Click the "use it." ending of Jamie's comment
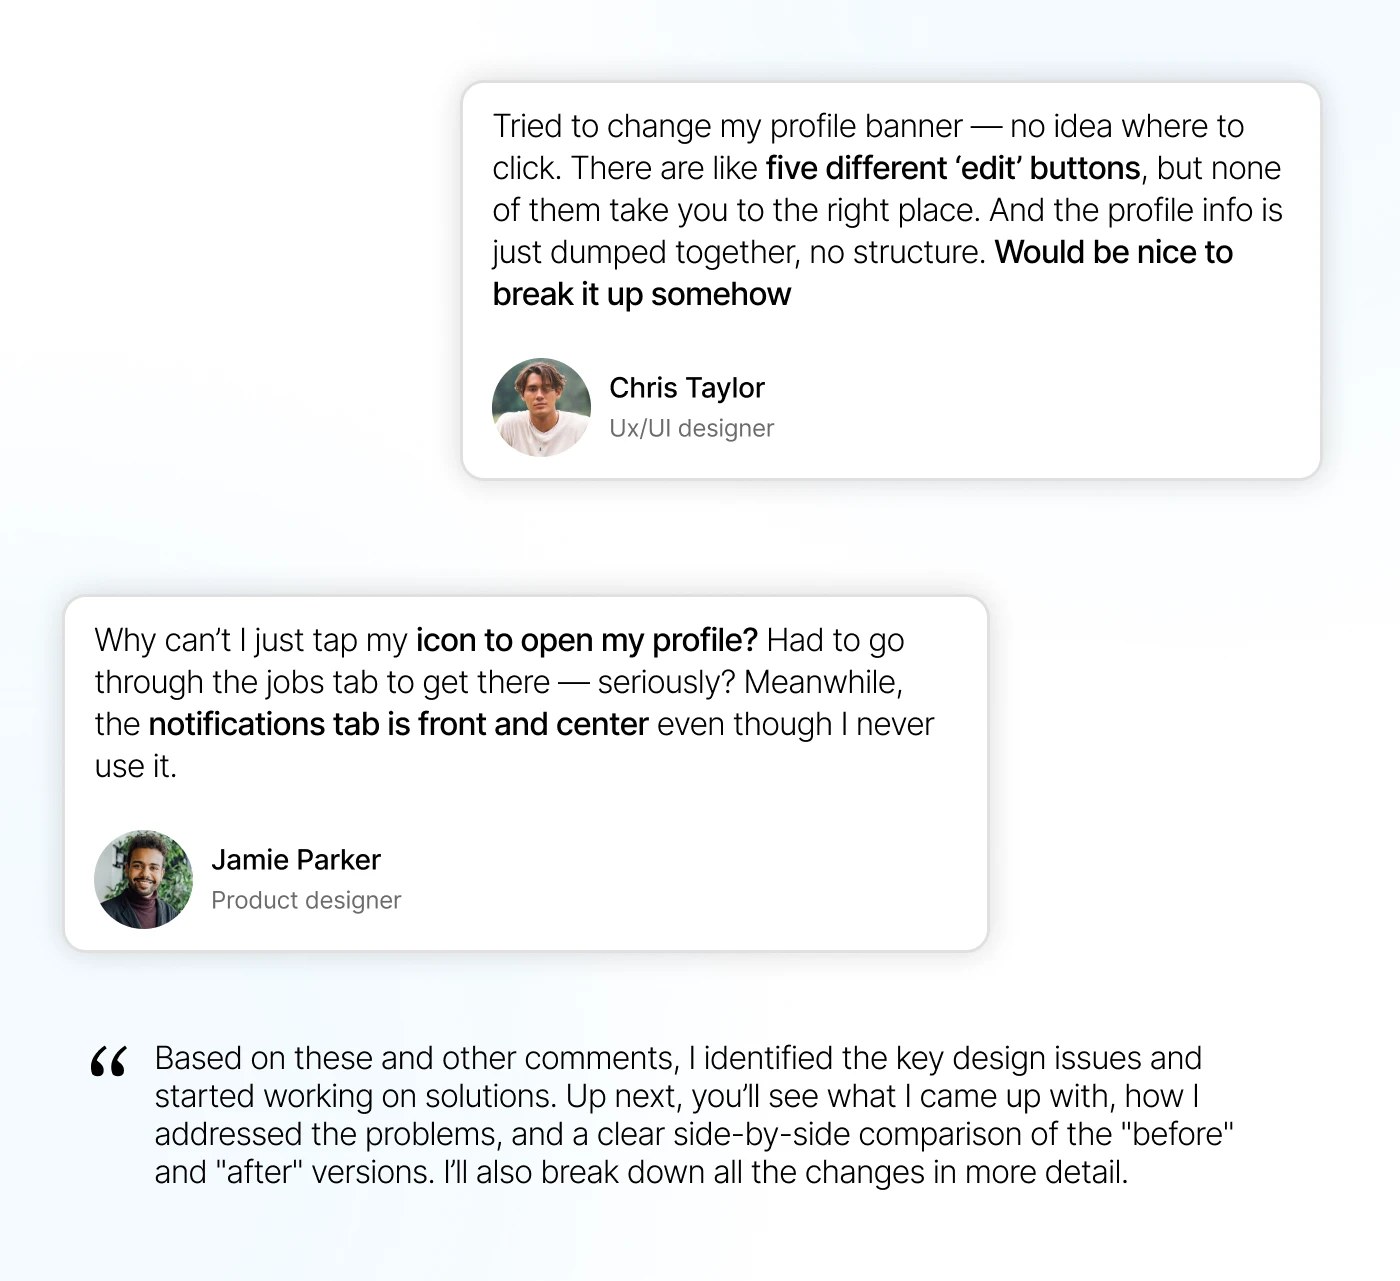The height and width of the screenshot is (1281, 1400). (136, 766)
